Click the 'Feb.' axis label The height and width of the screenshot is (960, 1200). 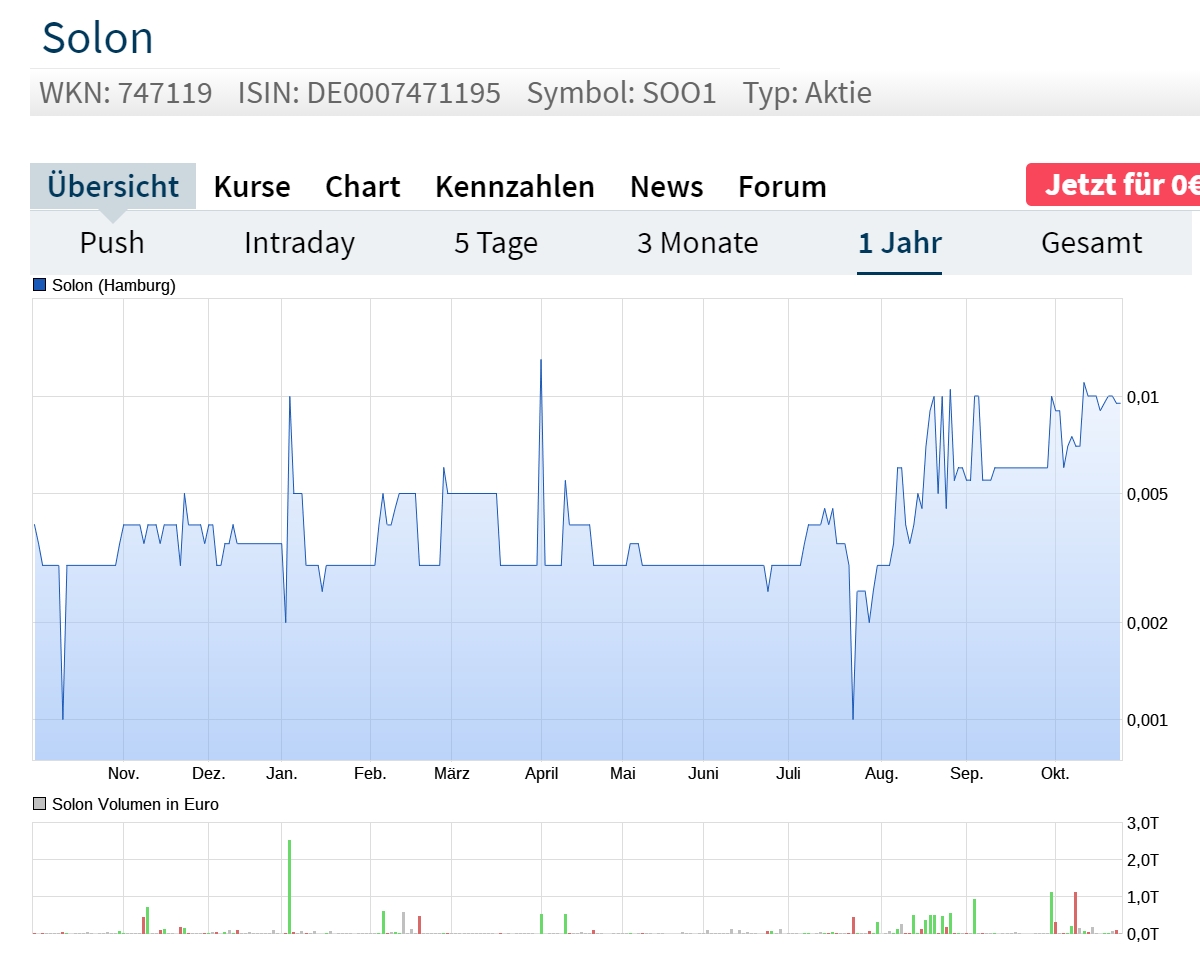[370, 774]
